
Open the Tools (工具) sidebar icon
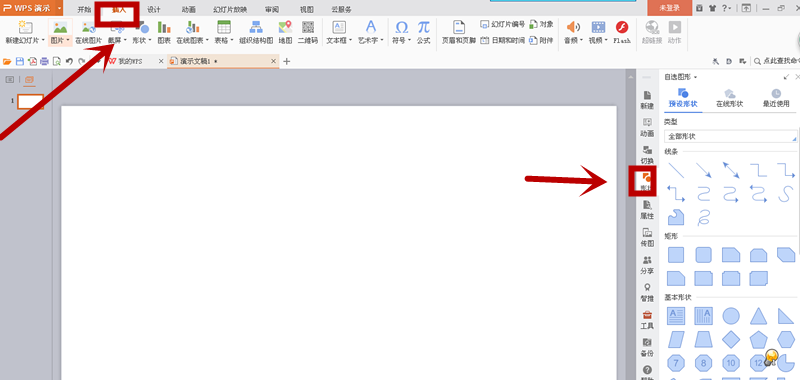(647, 320)
